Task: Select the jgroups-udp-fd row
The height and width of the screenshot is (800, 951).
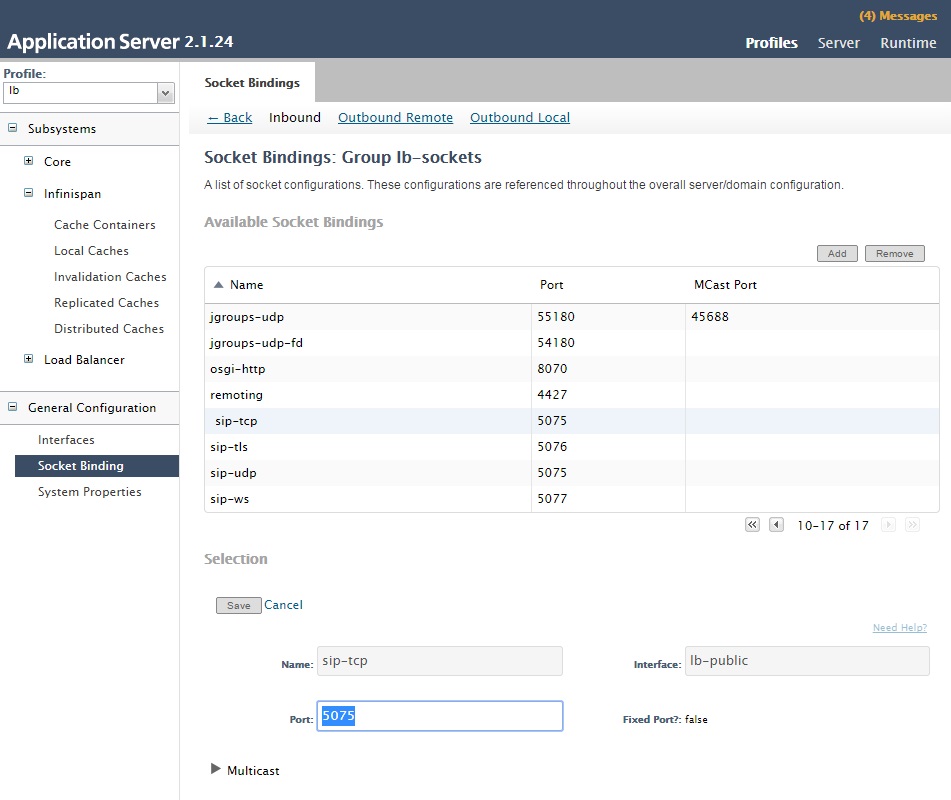Action: 572,343
